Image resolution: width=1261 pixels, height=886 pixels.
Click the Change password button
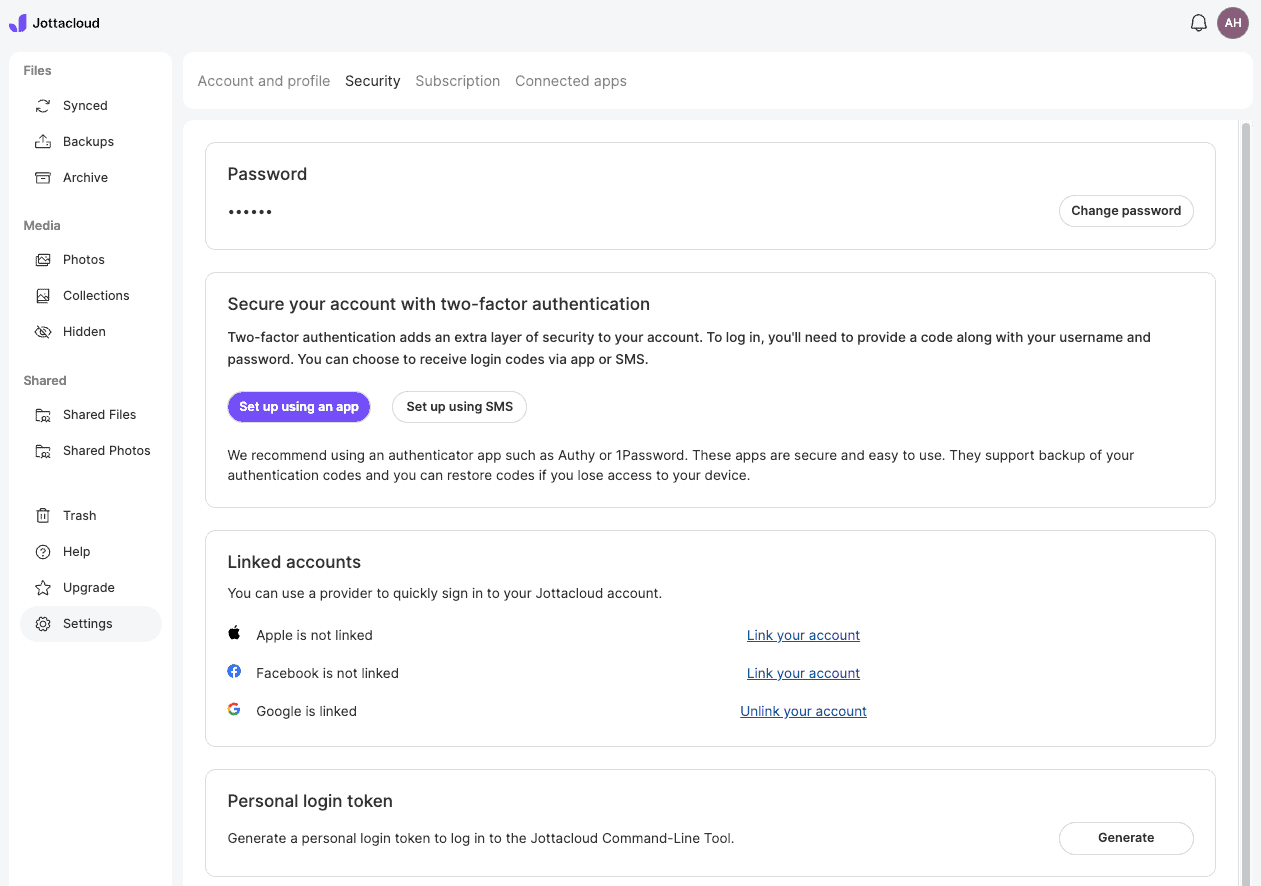tap(1126, 211)
